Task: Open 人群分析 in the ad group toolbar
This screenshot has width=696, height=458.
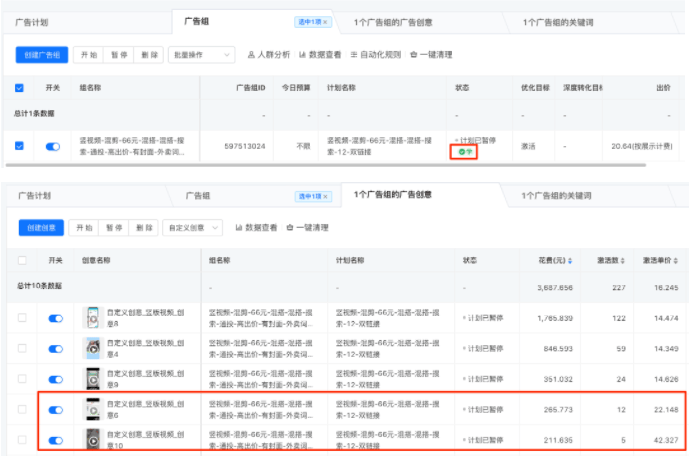Action: coord(269,55)
